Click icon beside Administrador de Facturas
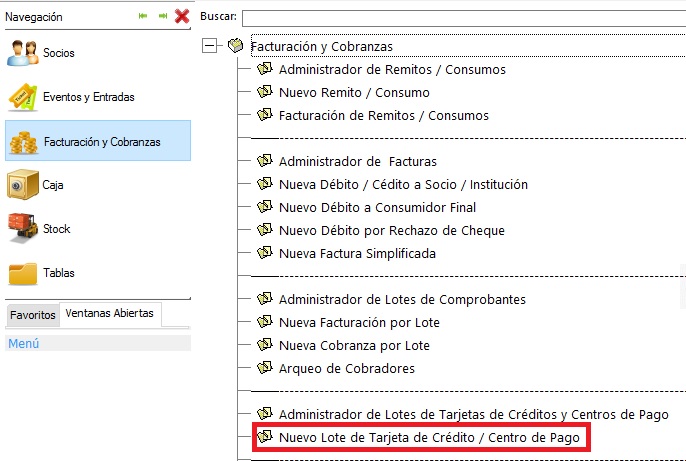 pyautogui.click(x=264, y=161)
